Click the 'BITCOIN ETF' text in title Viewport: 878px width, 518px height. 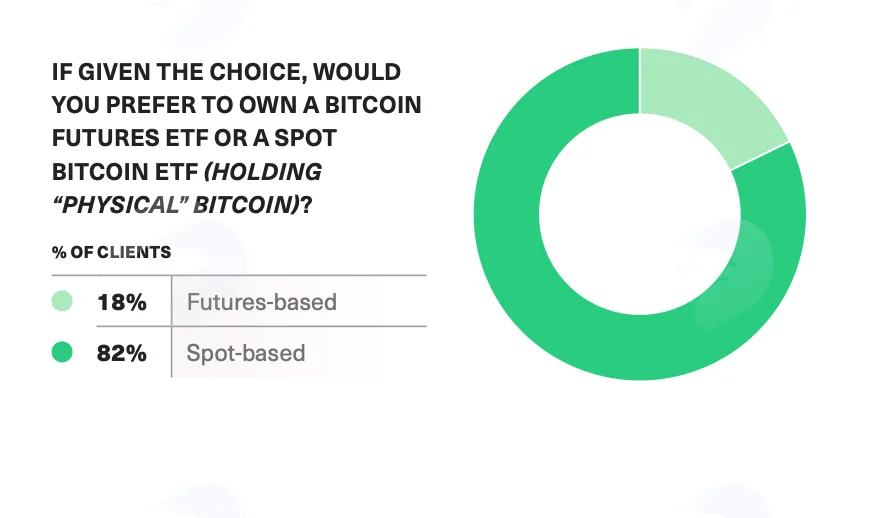[x=125, y=172]
